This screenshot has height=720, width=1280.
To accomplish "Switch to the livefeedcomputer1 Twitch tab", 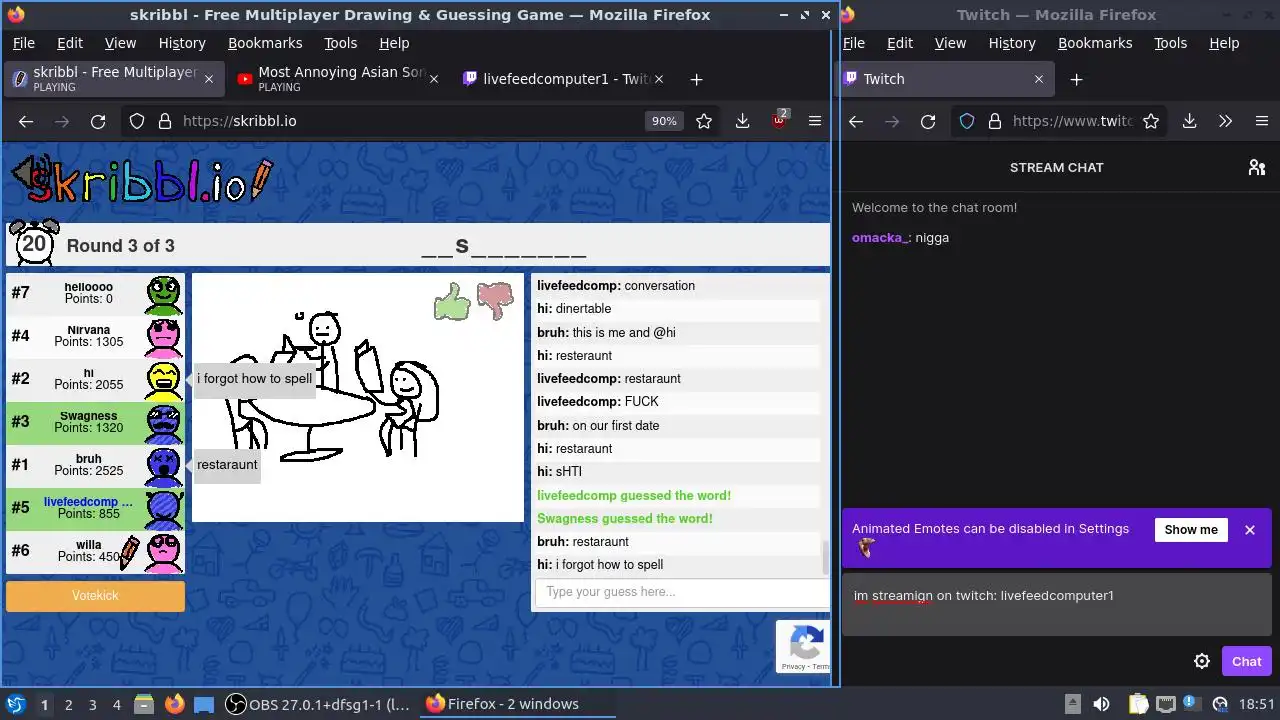I will tap(564, 79).
